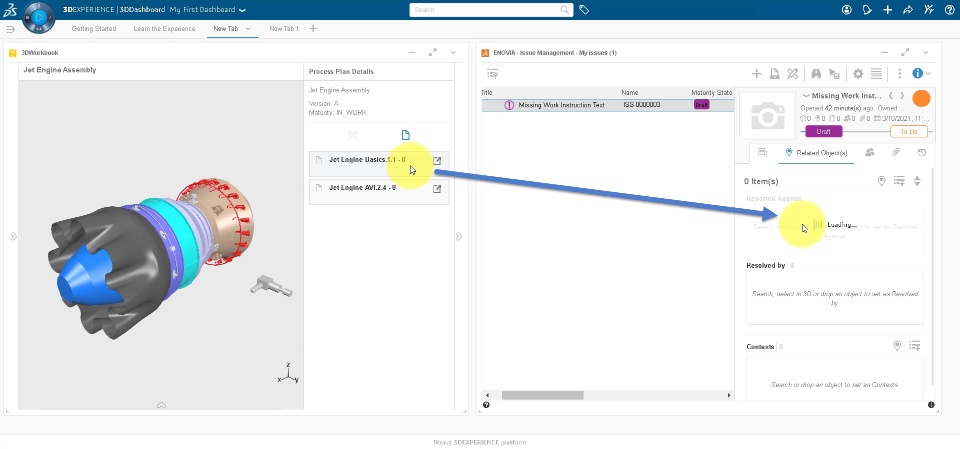960x449 pixels.
Task: Open the 3DWorkbook widget menu chevron
Action: (453, 53)
